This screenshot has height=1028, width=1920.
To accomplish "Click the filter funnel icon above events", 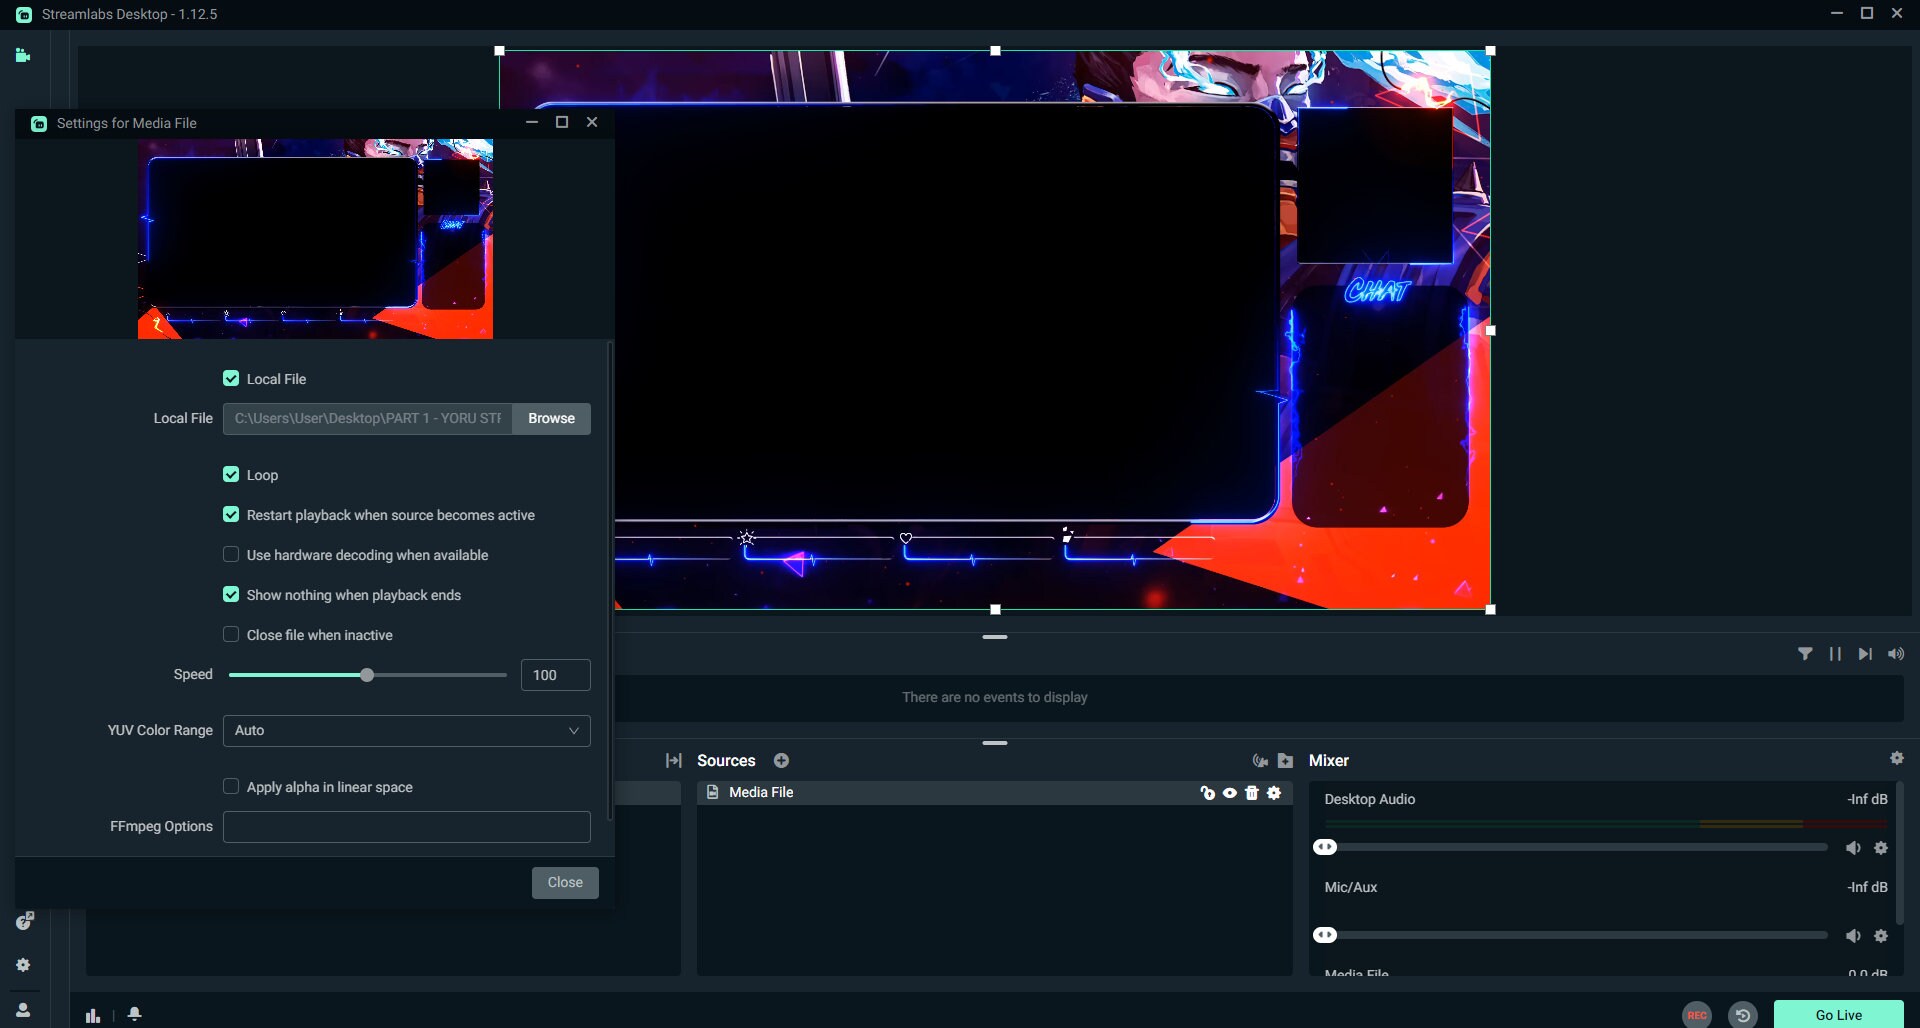I will [x=1806, y=653].
